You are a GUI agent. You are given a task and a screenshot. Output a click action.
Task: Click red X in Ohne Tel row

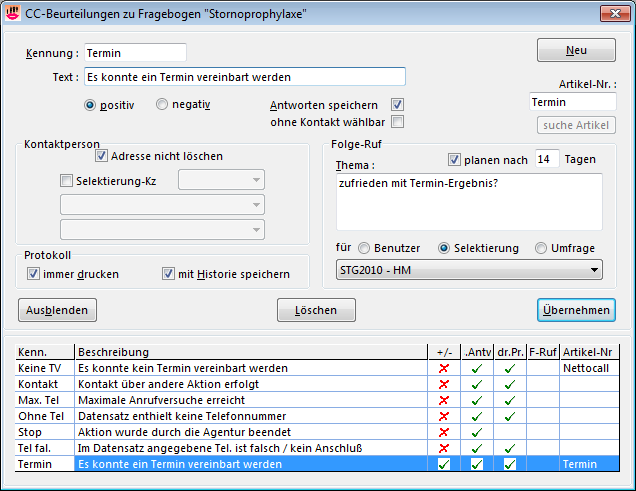(443, 416)
